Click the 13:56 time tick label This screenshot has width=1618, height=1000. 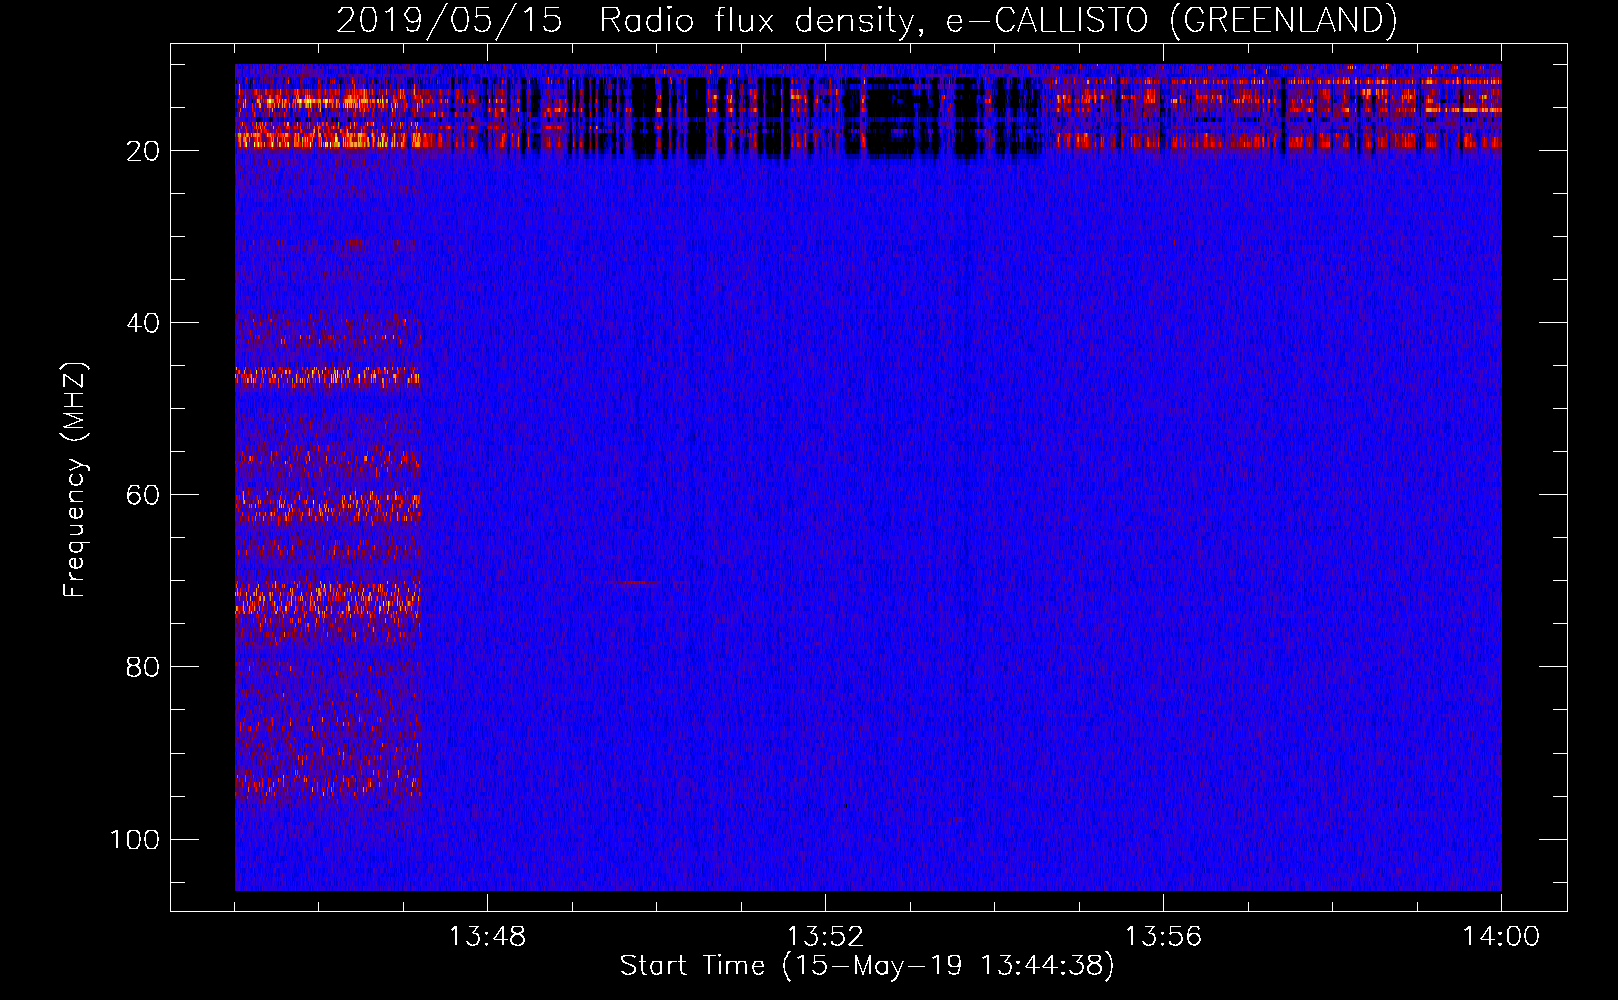[1163, 937]
